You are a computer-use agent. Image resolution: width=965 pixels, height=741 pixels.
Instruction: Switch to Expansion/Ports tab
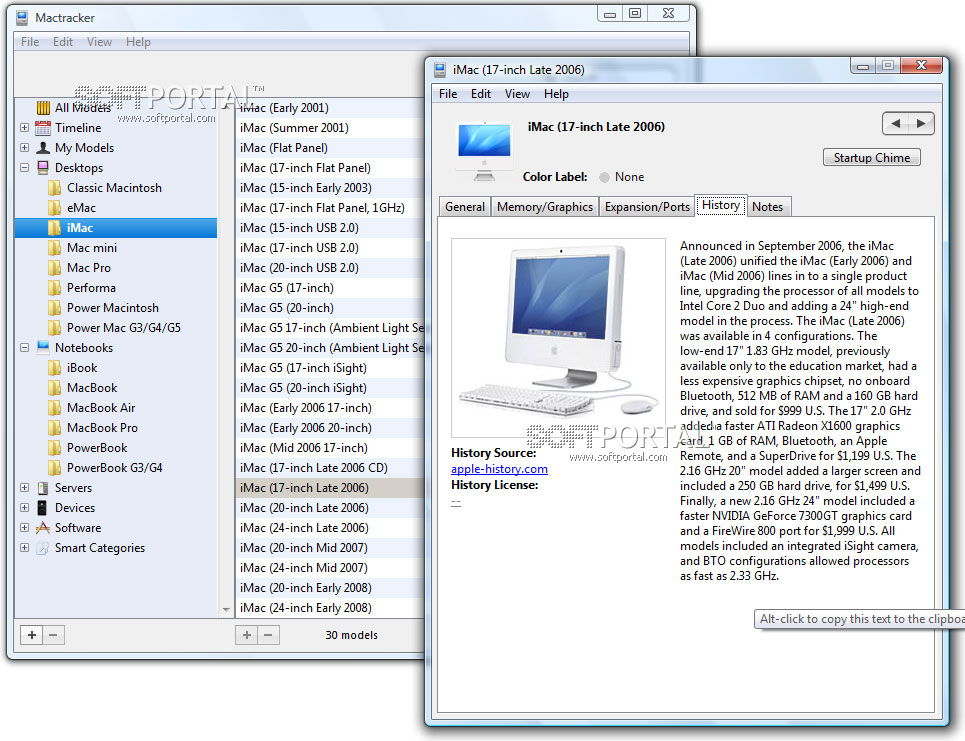(x=647, y=207)
